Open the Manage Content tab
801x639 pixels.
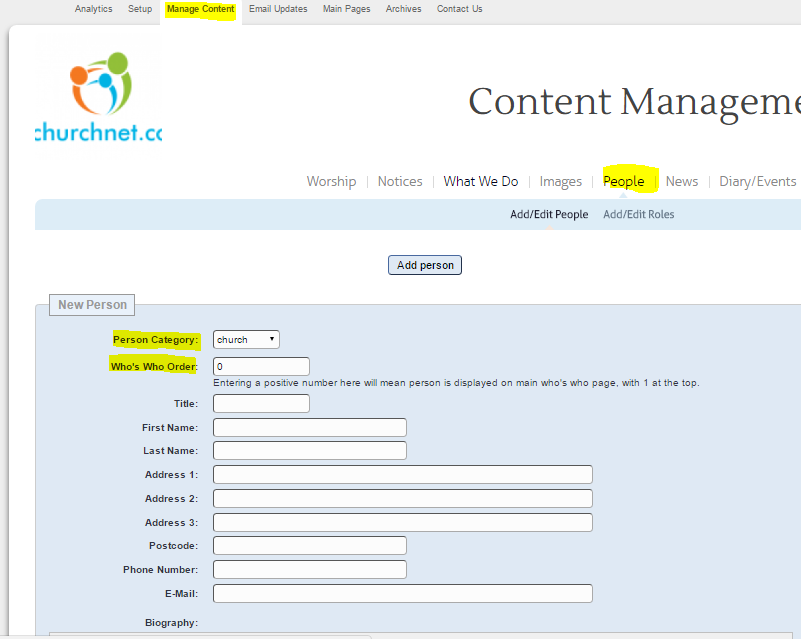pyautogui.click(x=199, y=9)
